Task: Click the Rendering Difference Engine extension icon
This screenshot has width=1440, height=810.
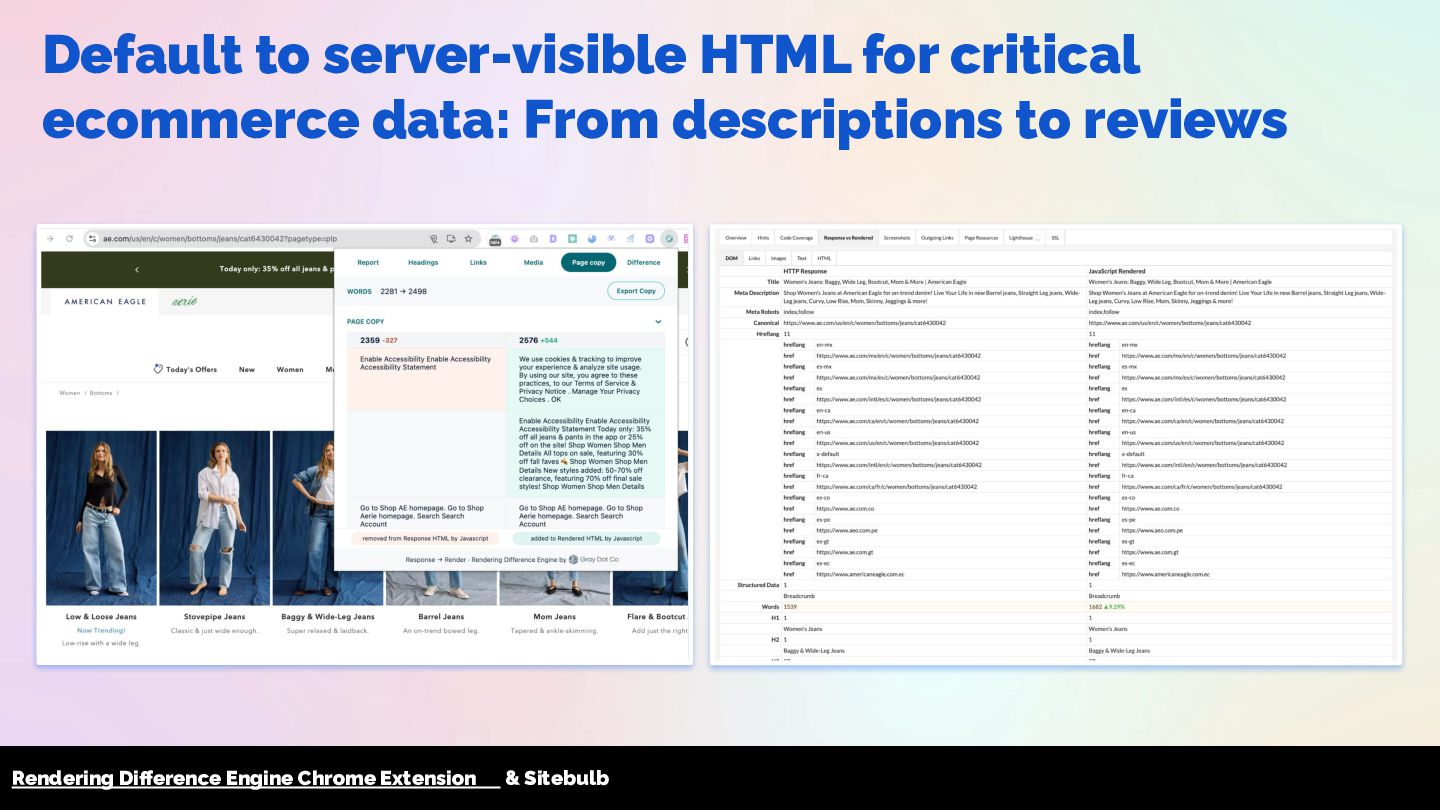Action: coord(669,239)
